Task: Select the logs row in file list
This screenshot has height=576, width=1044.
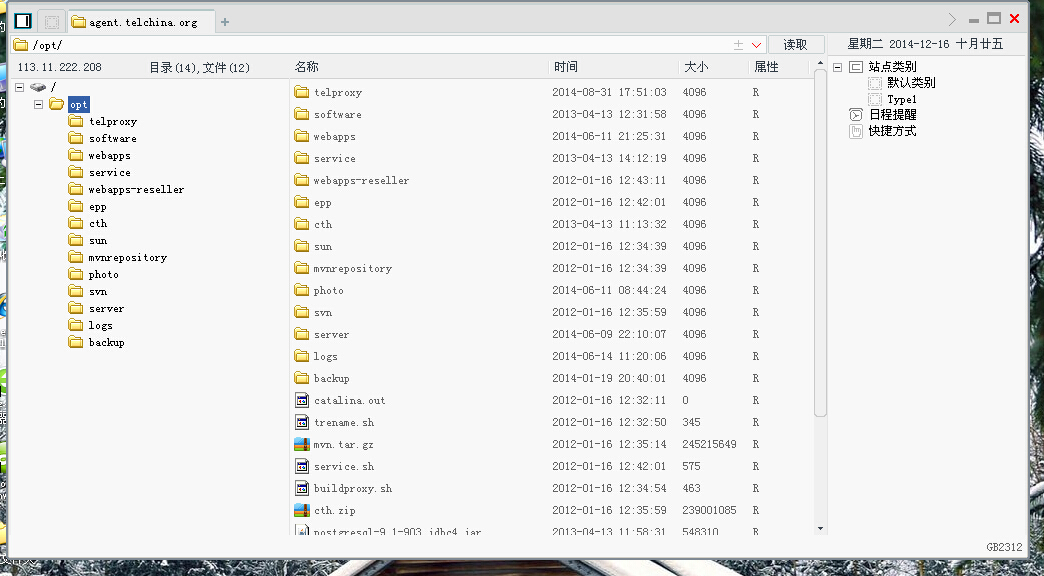Action: [551, 356]
